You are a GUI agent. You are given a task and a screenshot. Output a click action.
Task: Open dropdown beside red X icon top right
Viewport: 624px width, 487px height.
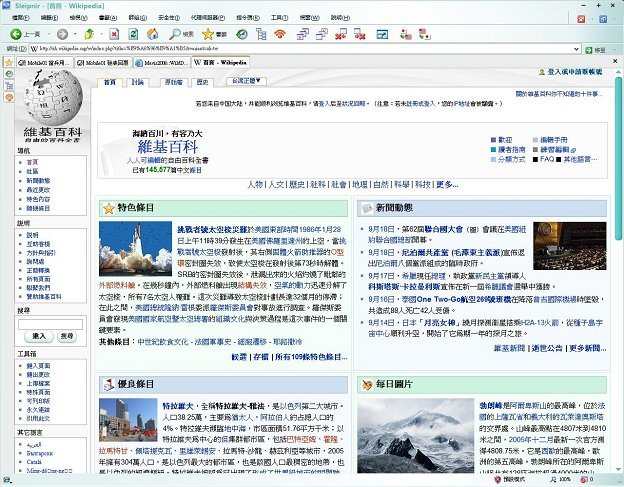pyautogui.click(x=592, y=19)
